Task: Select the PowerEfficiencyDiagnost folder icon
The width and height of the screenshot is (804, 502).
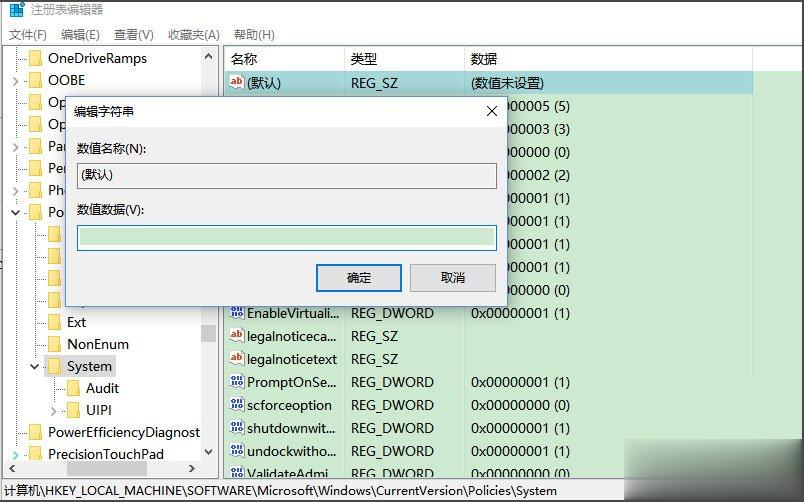Action: point(35,432)
